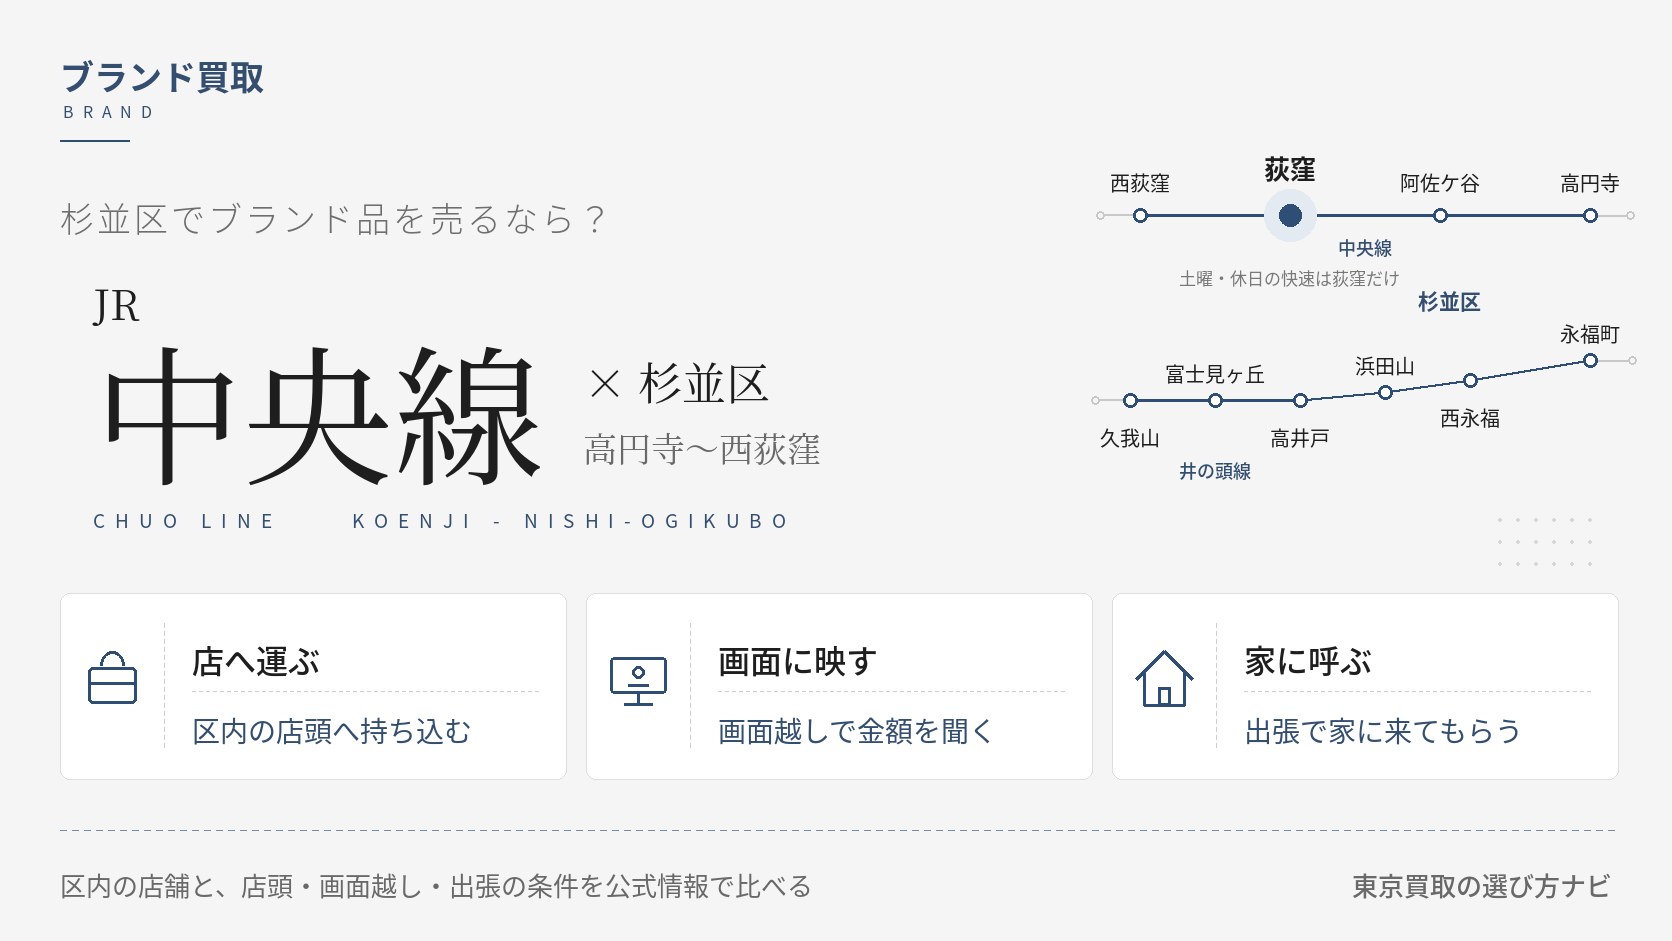Click the 高井戸 station marker

pos(1300,400)
